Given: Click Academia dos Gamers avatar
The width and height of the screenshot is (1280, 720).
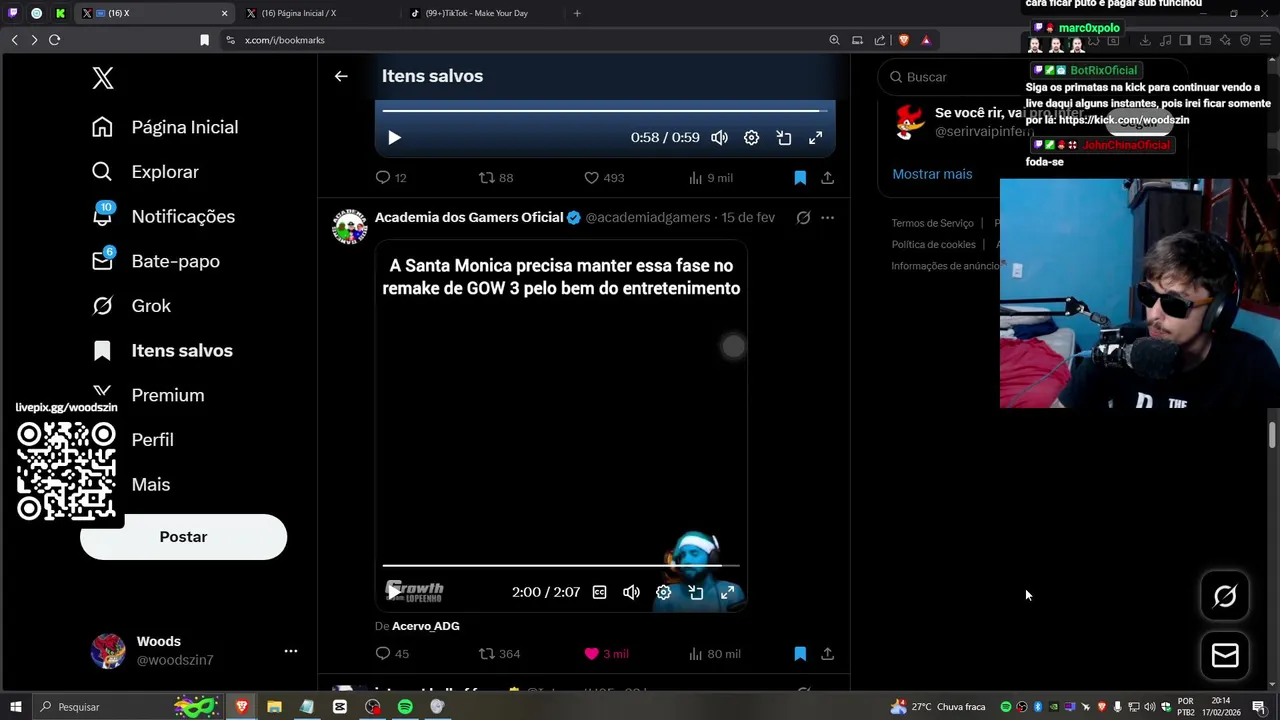Looking at the screenshot, I should pos(349,227).
